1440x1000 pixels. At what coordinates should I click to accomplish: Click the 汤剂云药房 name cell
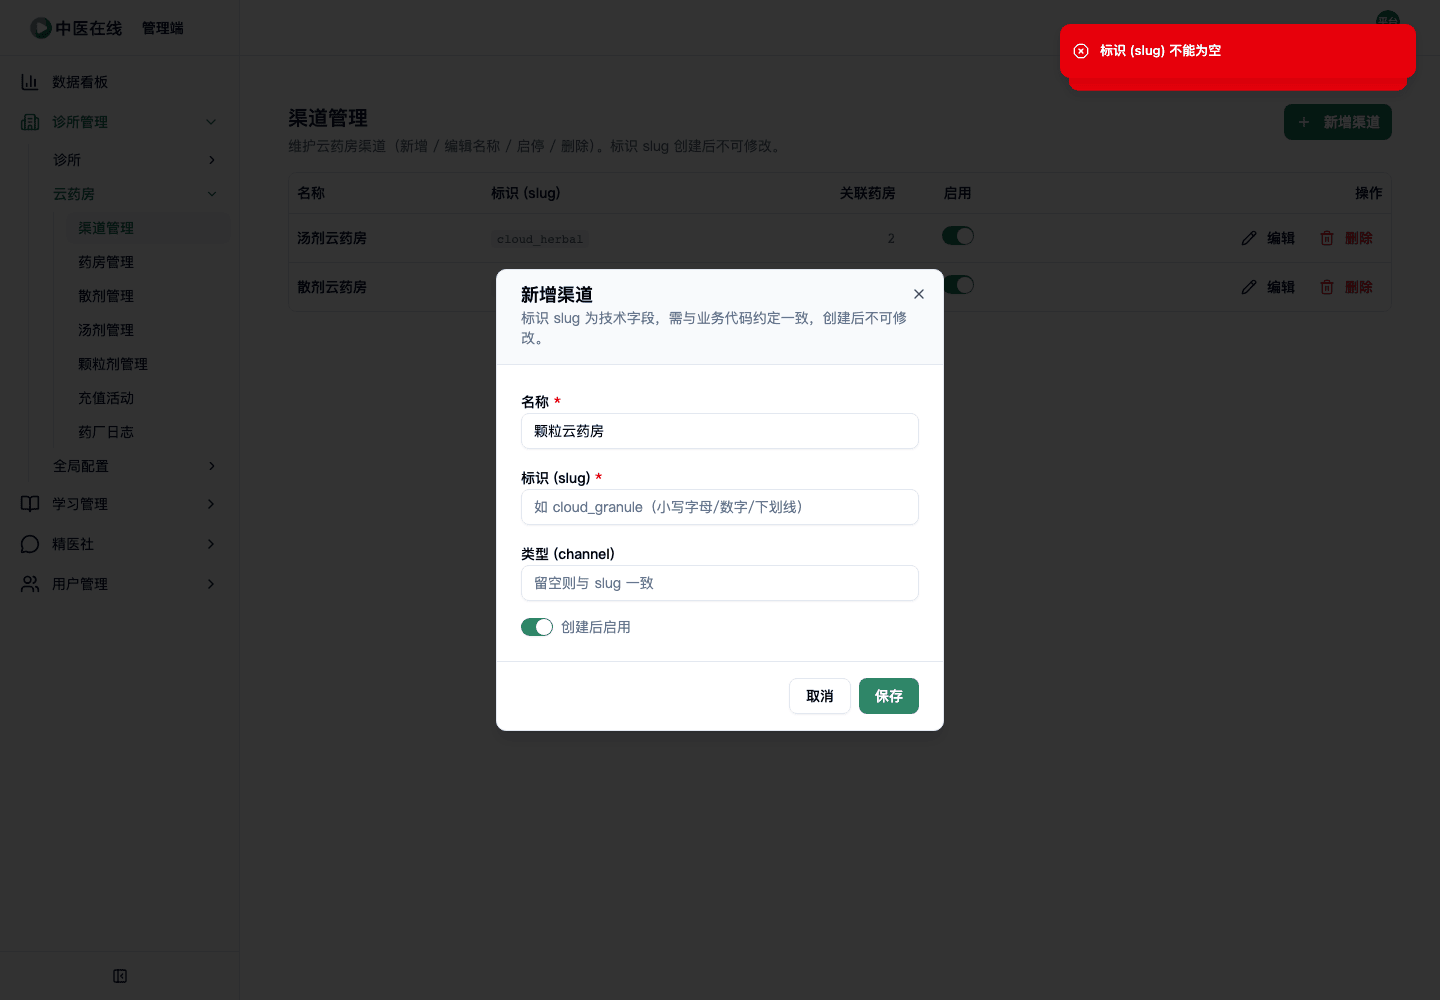coord(332,238)
